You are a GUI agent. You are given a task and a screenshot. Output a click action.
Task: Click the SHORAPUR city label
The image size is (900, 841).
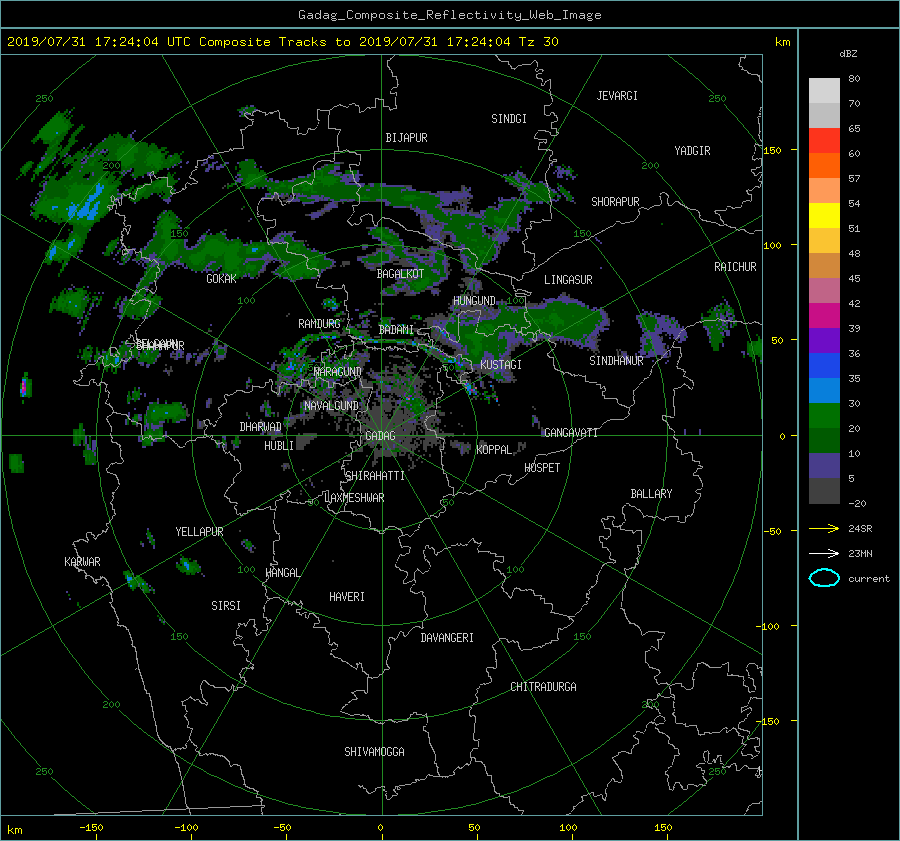(x=615, y=202)
